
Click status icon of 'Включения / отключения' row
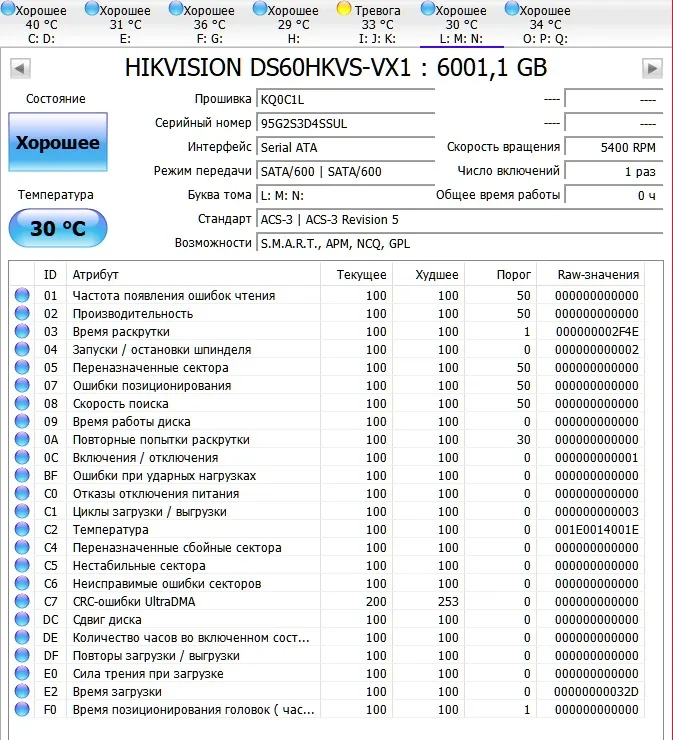tap(22, 457)
